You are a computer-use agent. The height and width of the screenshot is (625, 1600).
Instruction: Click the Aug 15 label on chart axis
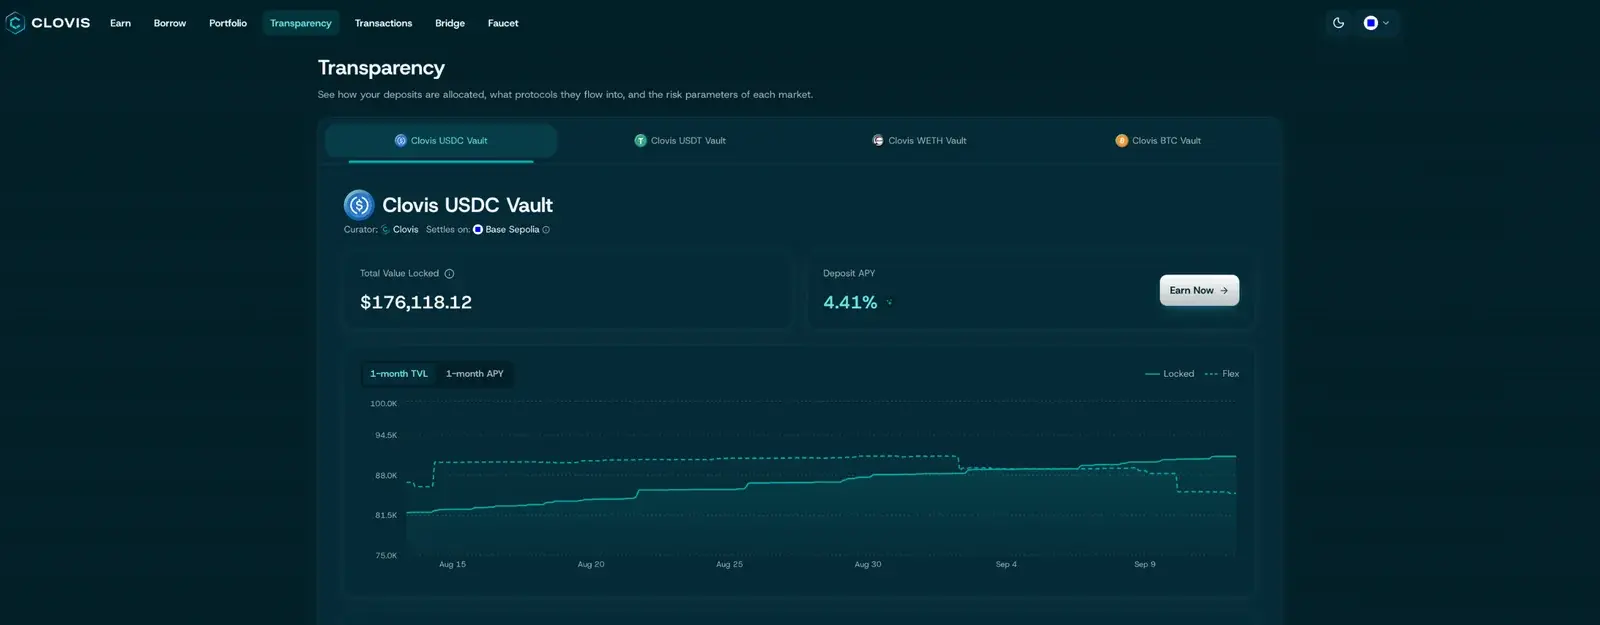pyautogui.click(x=452, y=565)
